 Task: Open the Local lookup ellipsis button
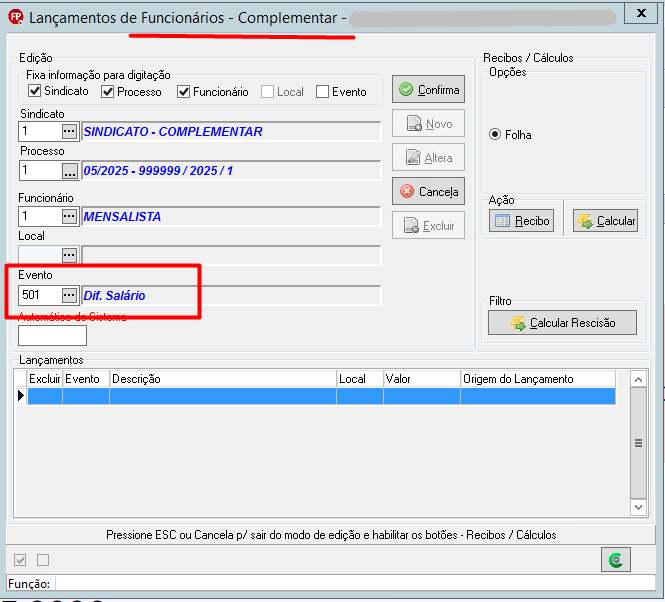69,255
